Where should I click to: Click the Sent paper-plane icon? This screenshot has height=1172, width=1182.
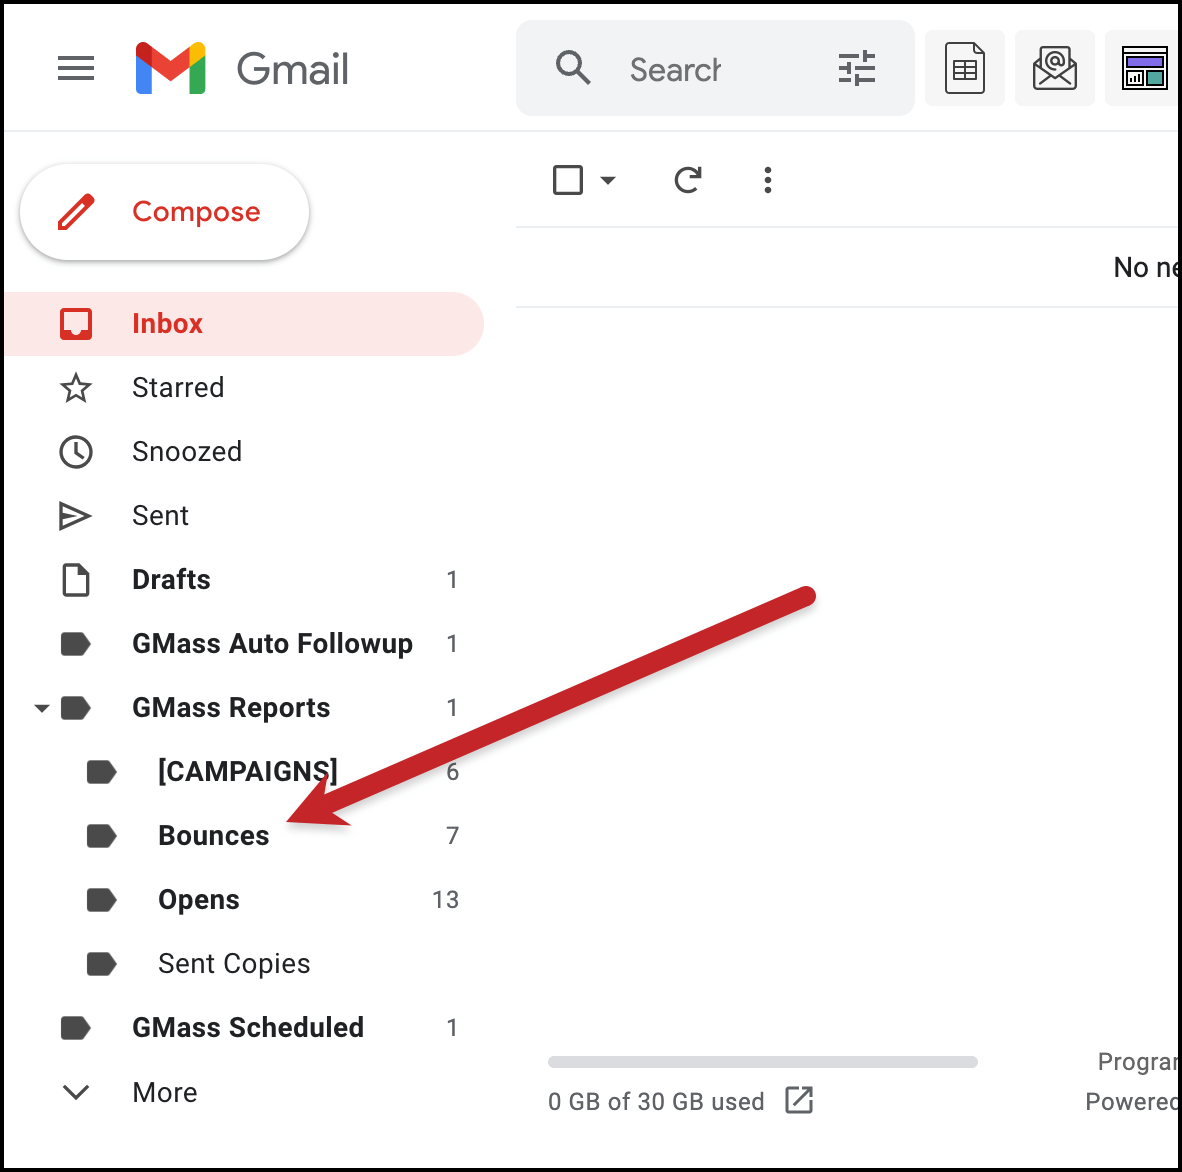coord(75,516)
